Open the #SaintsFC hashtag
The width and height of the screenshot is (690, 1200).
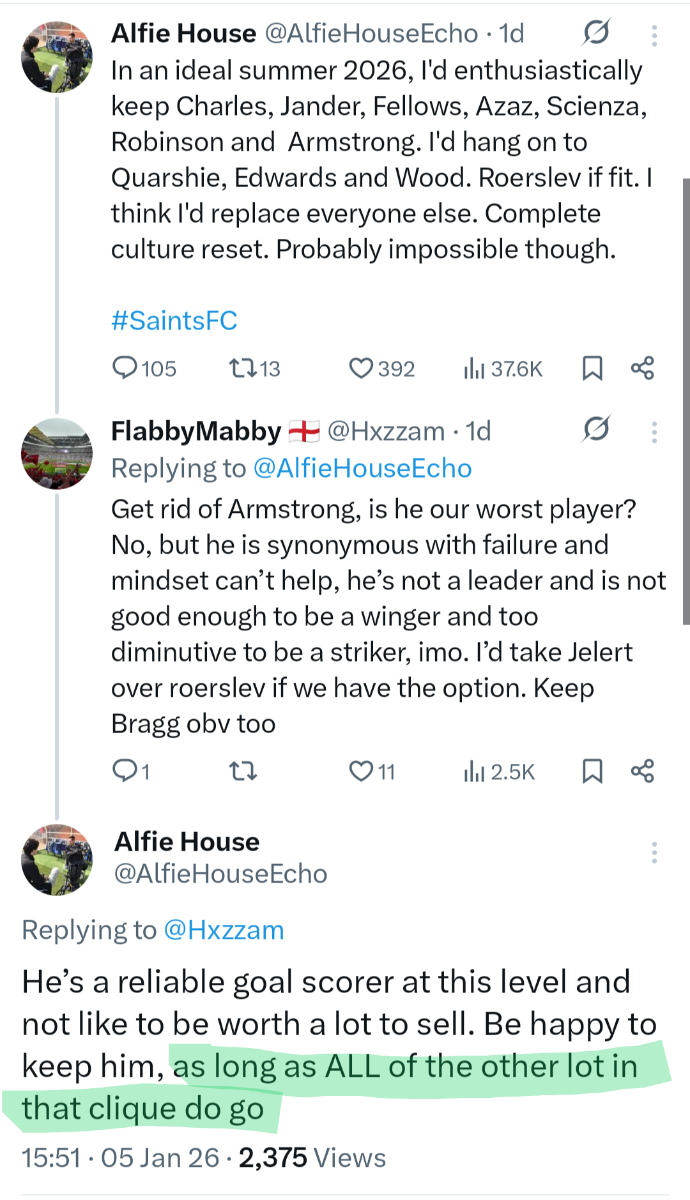pyautogui.click(x=174, y=321)
